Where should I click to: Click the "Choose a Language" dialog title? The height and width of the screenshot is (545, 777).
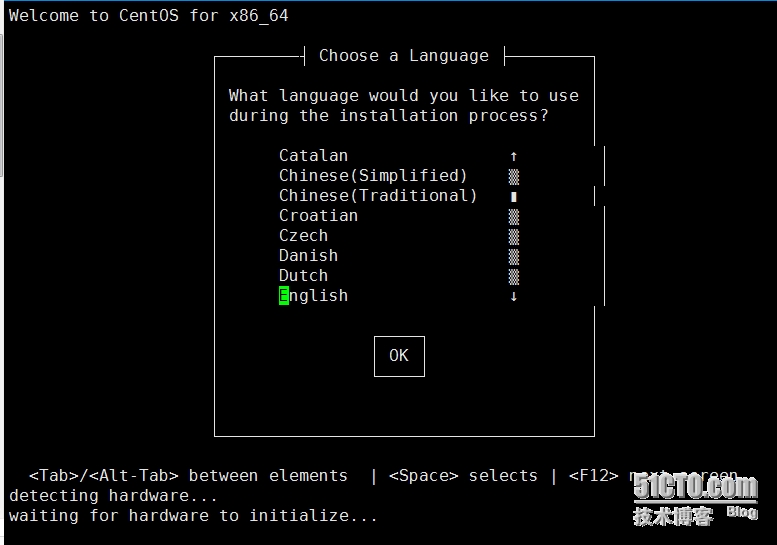[x=404, y=55]
